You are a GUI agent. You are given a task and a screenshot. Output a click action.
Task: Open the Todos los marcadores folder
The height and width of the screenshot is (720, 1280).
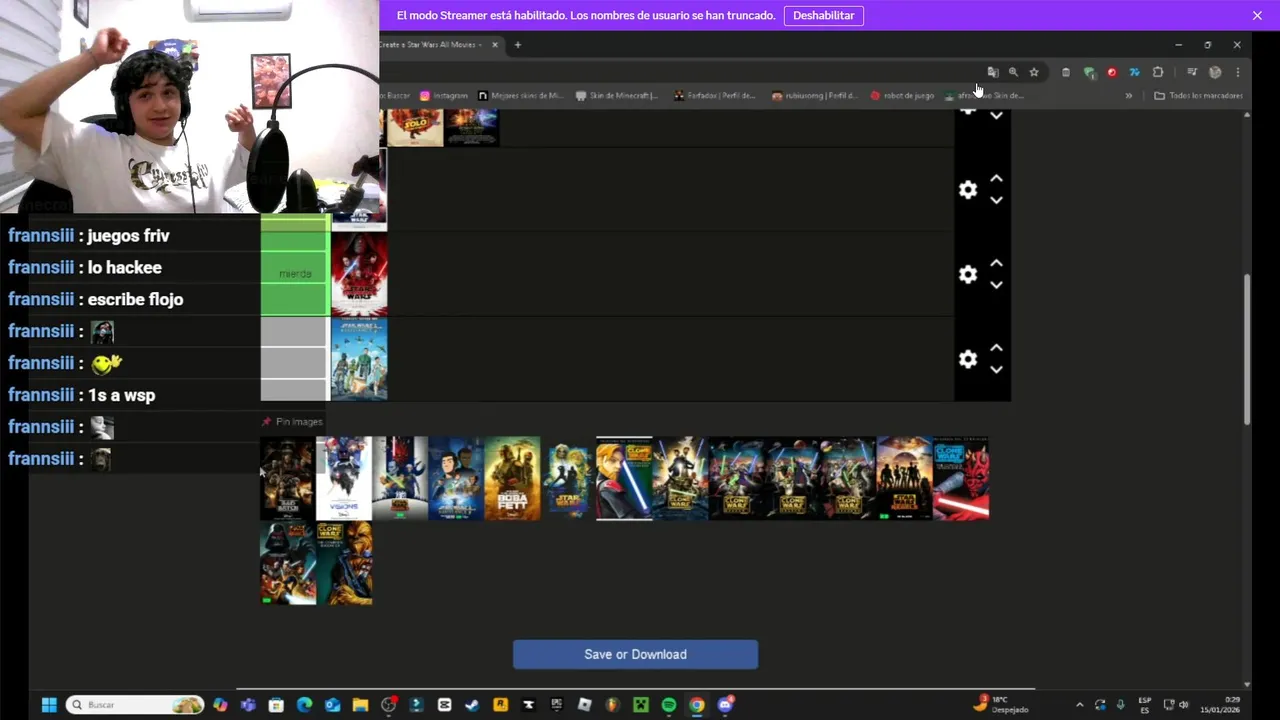point(1198,96)
